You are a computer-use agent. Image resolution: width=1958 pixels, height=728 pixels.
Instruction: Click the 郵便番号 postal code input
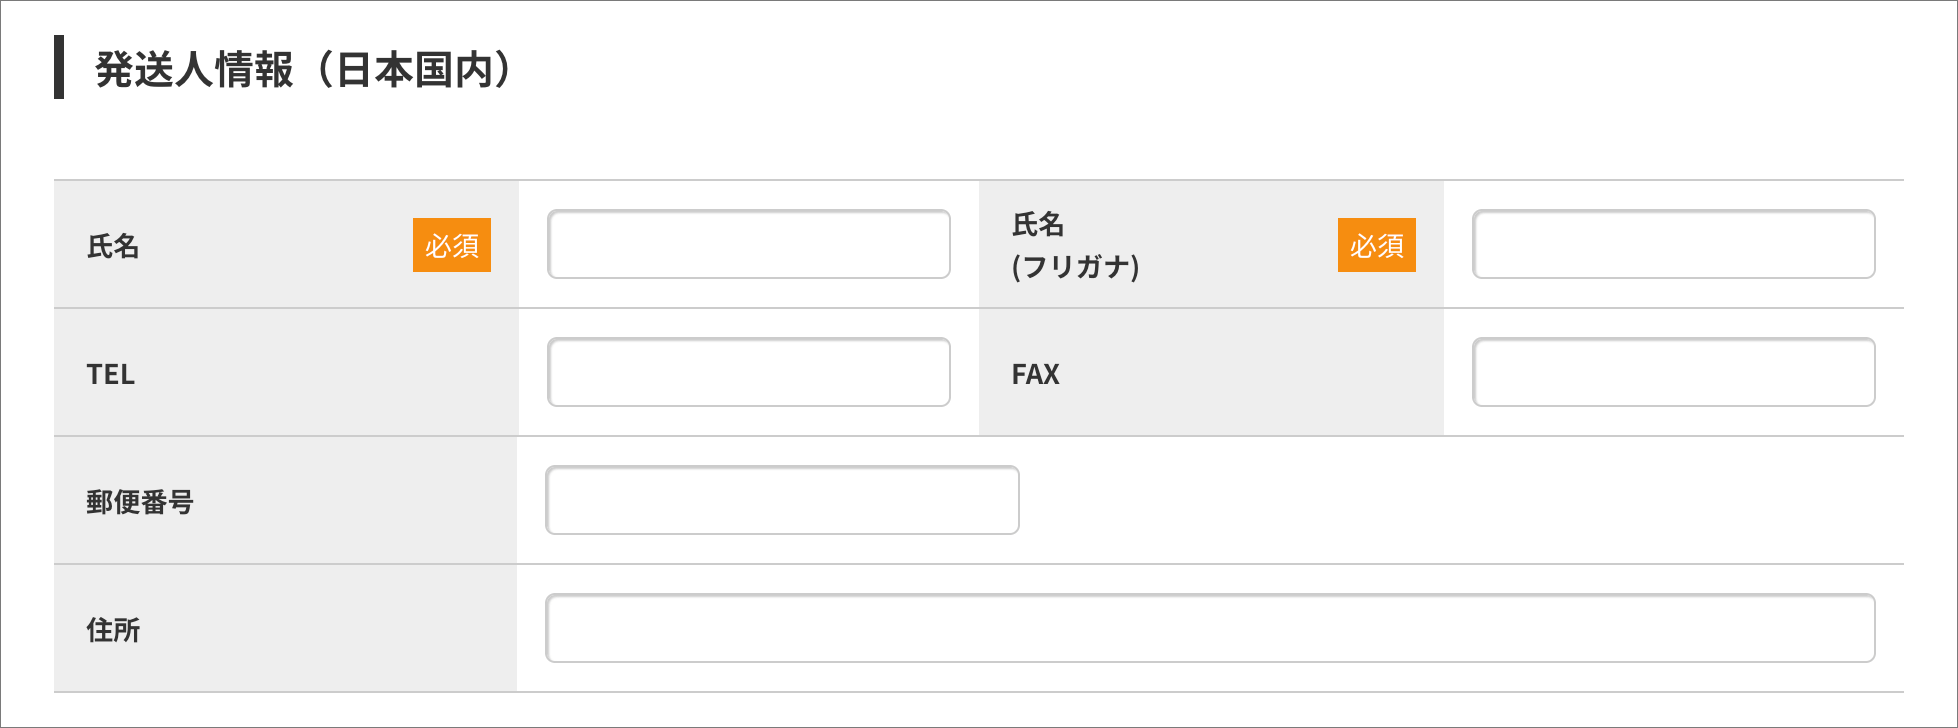781,500
